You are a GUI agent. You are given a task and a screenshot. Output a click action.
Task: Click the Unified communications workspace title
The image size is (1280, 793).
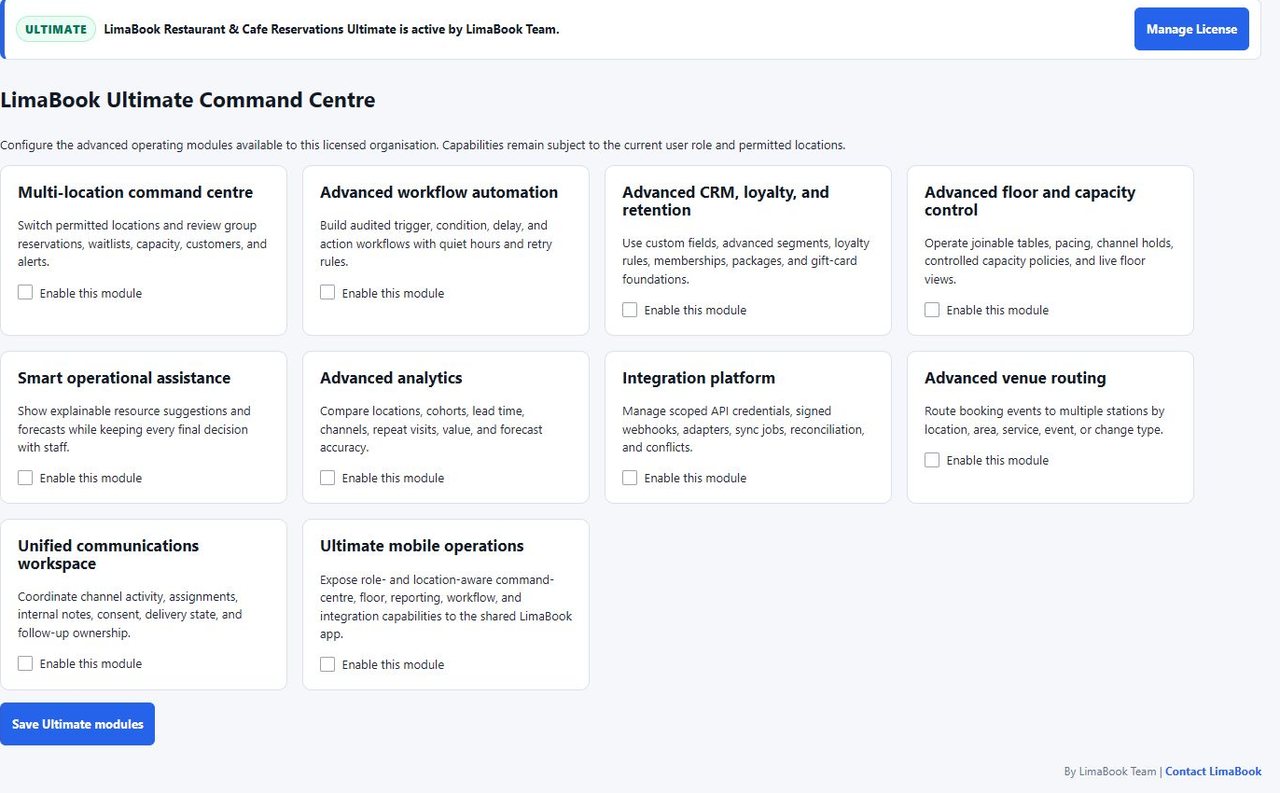[x=108, y=555]
